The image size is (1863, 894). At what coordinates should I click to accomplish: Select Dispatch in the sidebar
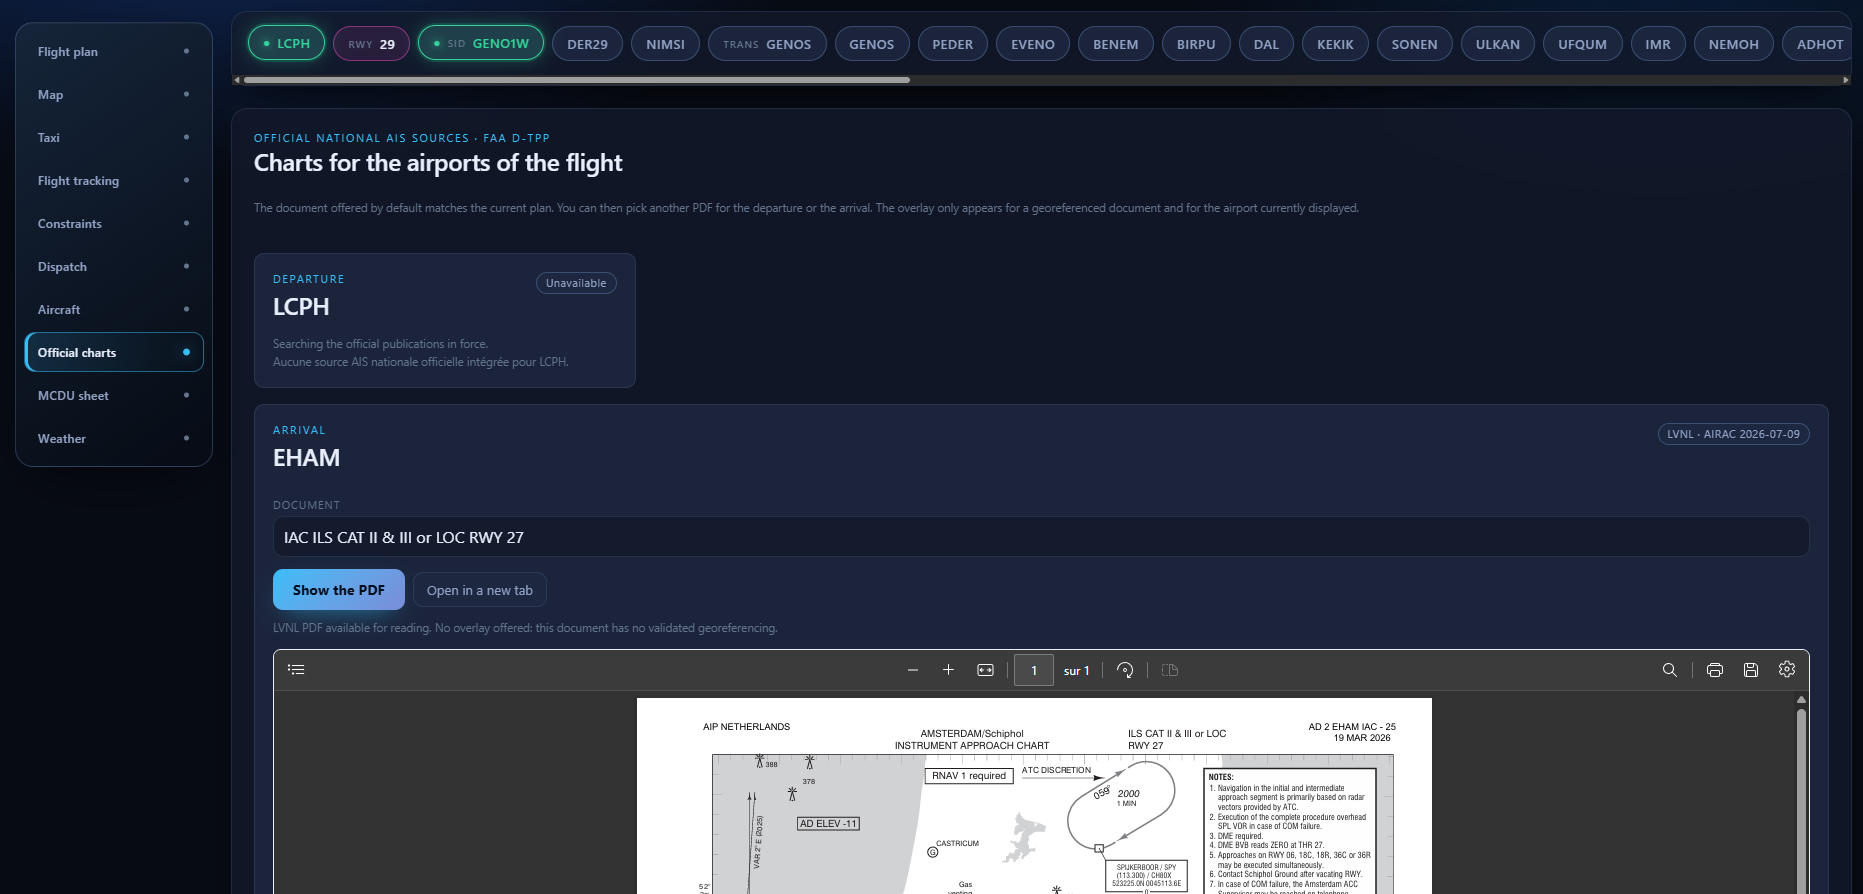pyautogui.click(x=114, y=267)
